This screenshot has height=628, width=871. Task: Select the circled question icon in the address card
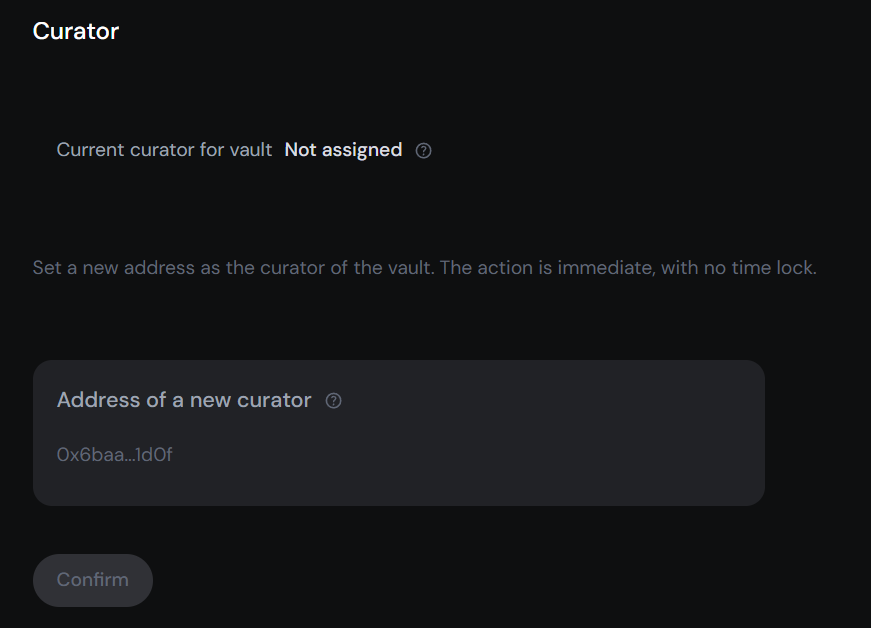coord(333,399)
